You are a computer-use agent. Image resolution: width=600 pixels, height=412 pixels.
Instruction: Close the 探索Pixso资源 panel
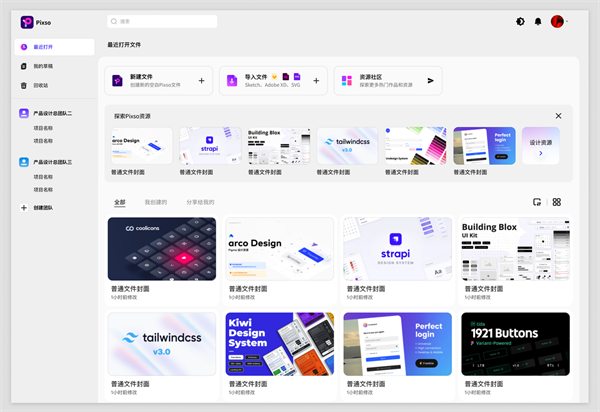[x=558, y=116]
